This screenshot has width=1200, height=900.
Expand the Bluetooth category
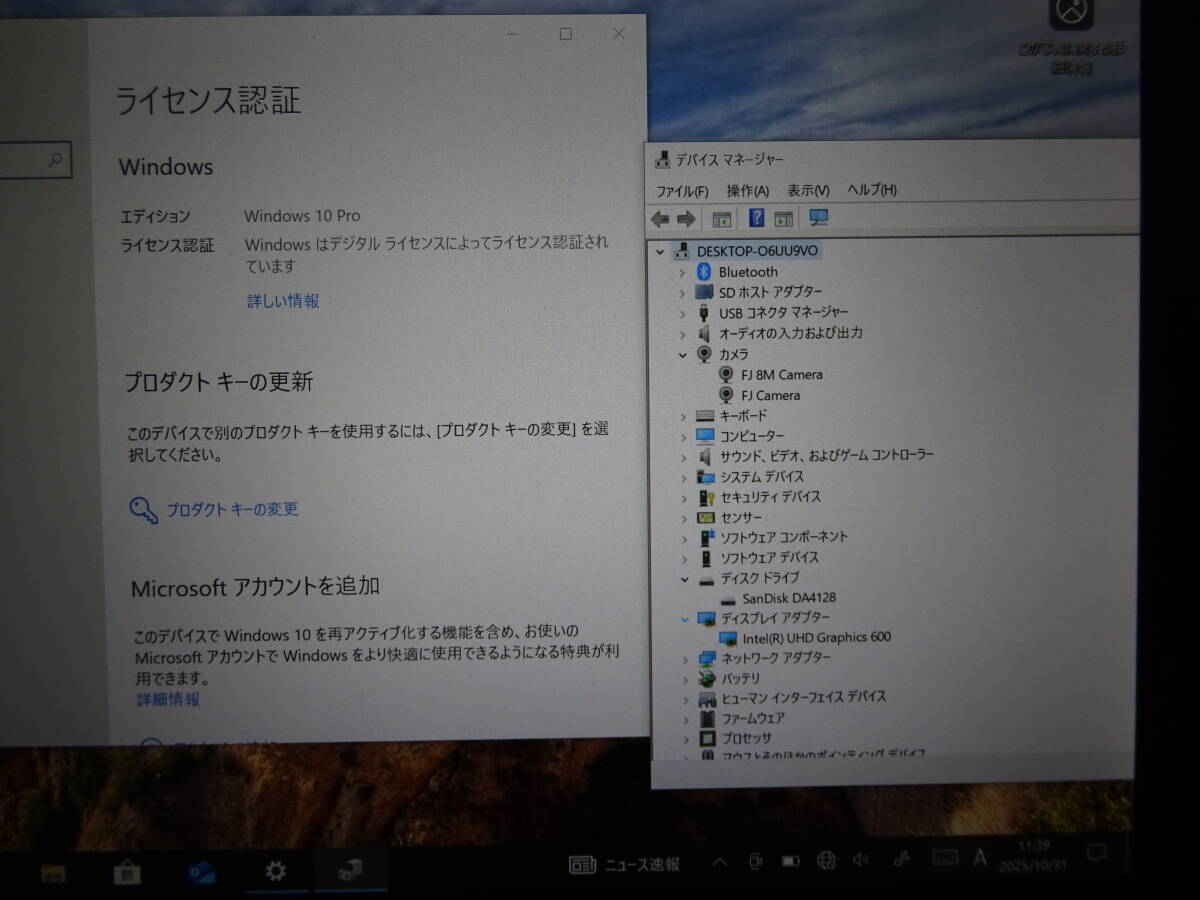pyautogui.click(x=683, y=272)
